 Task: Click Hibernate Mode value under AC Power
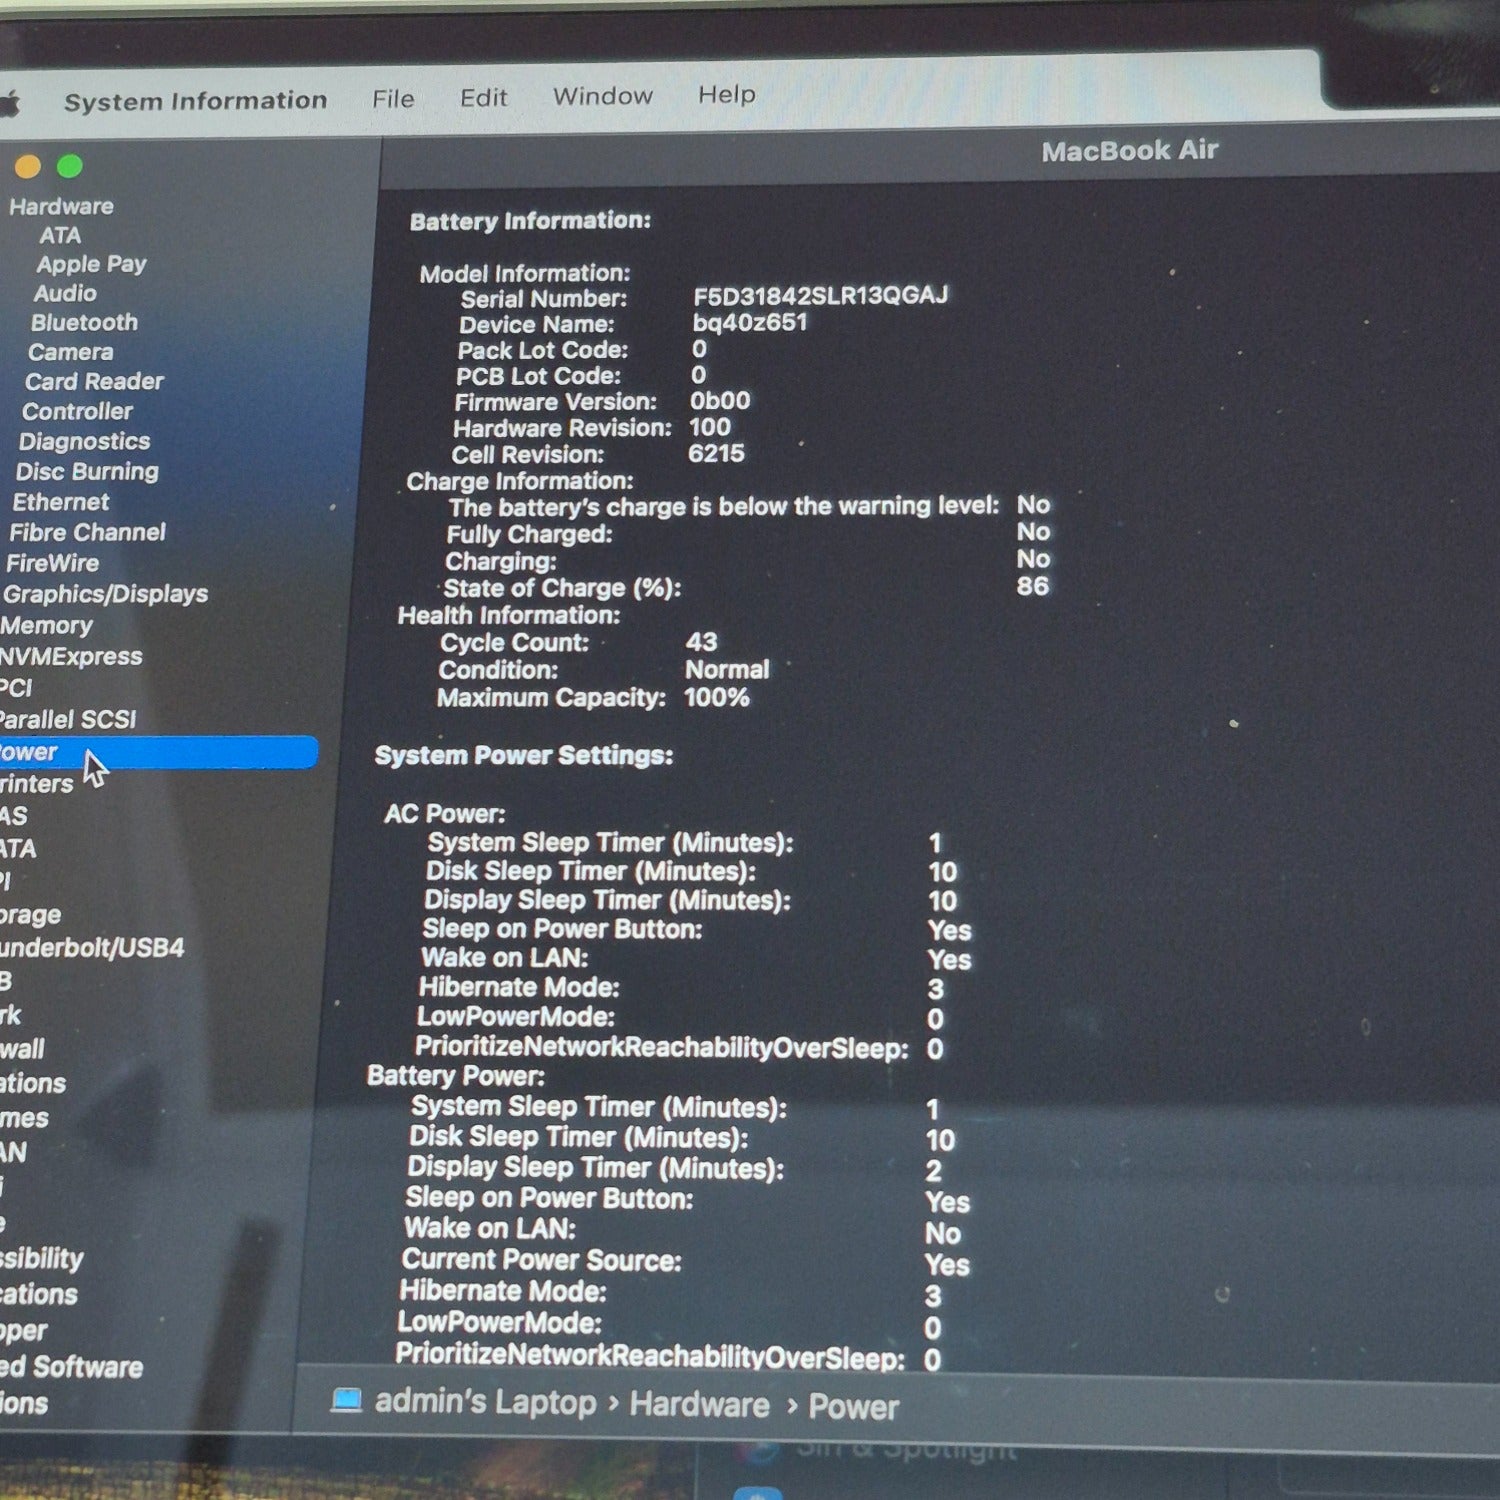pyautogui.click(x=936, y=990)
